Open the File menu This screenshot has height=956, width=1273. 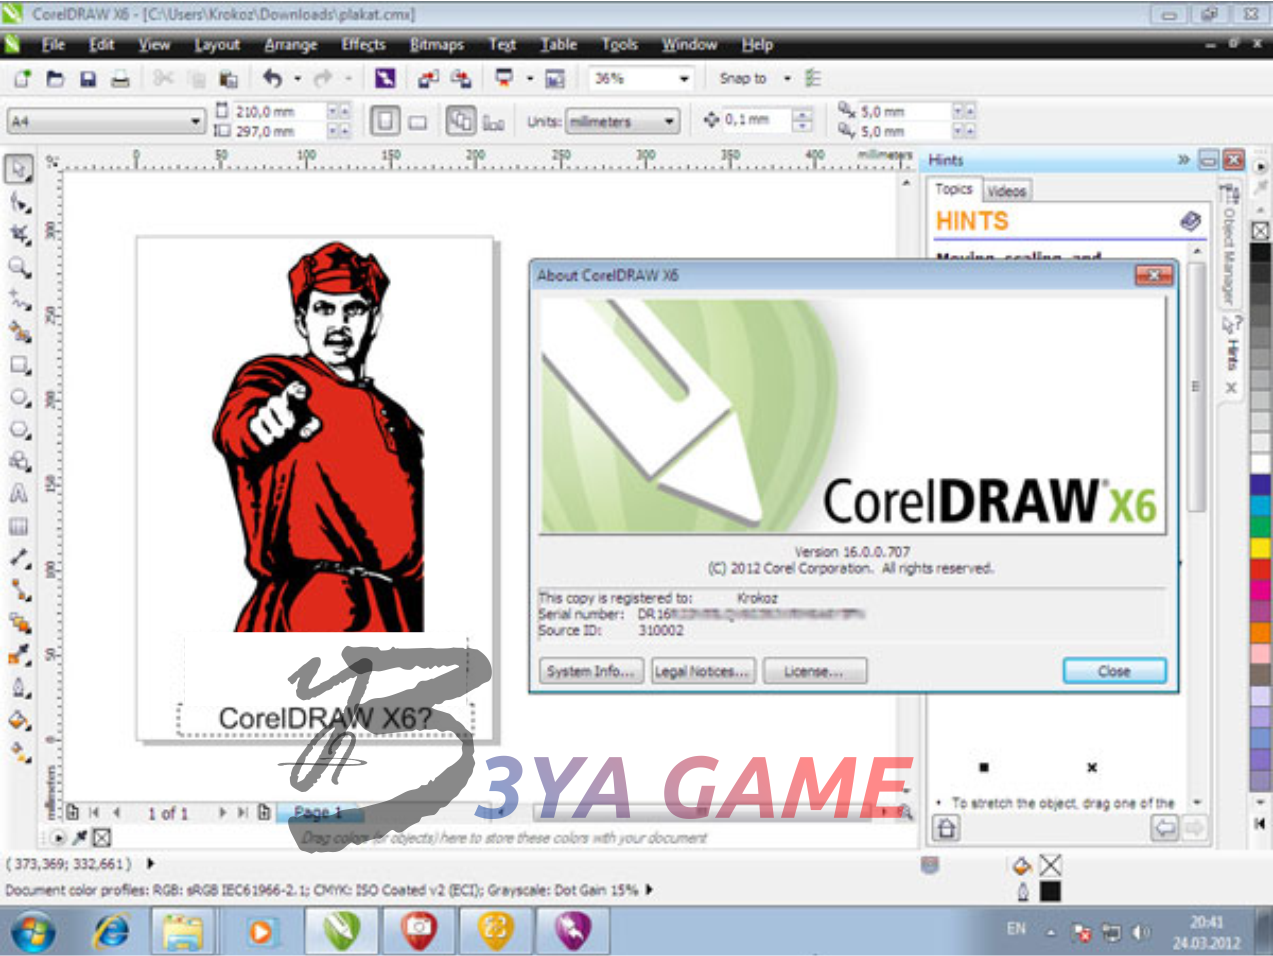pyautogui.click(x=53, y=45)
